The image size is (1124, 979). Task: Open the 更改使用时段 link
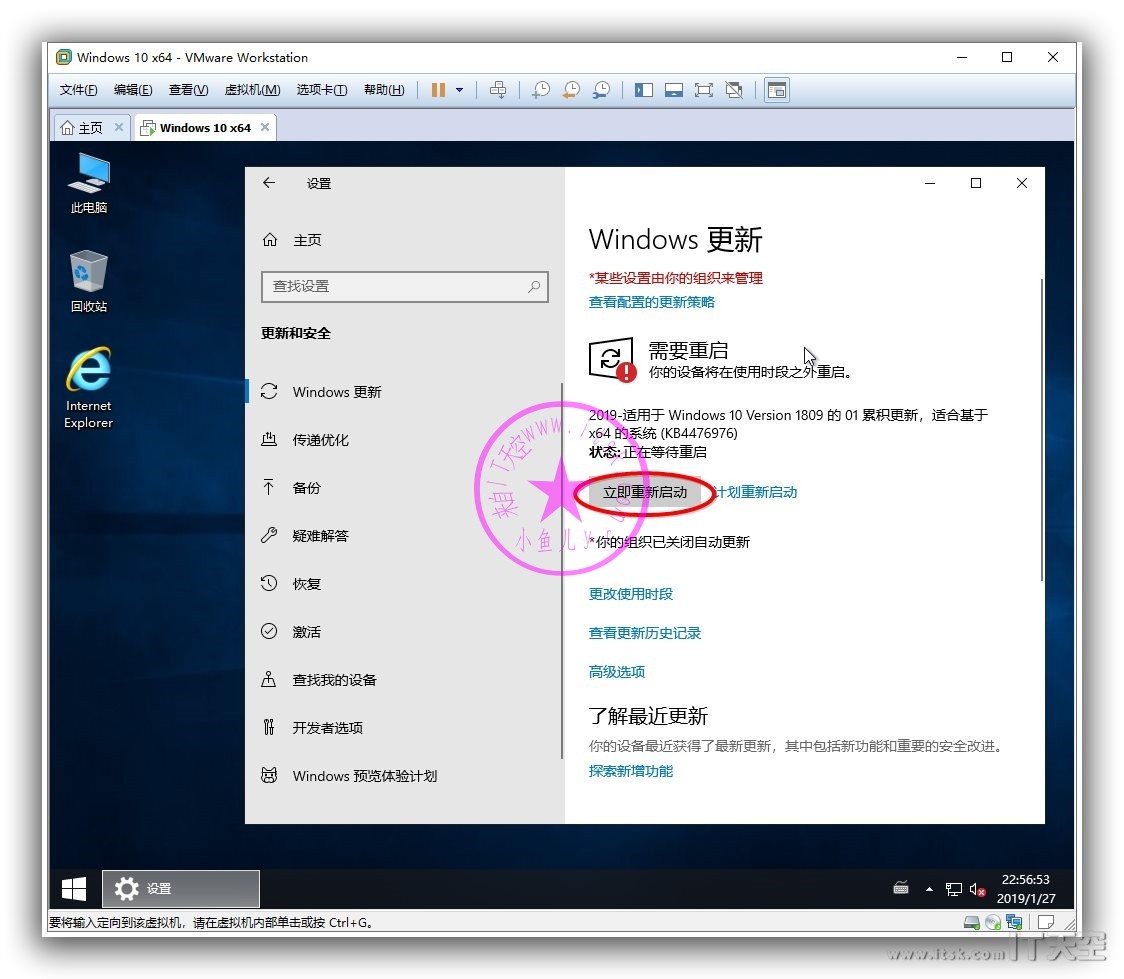(x=631, y=594)
